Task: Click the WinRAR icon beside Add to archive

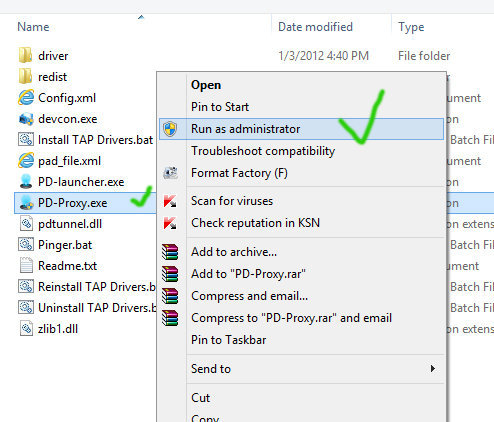Action: (170, 252)
